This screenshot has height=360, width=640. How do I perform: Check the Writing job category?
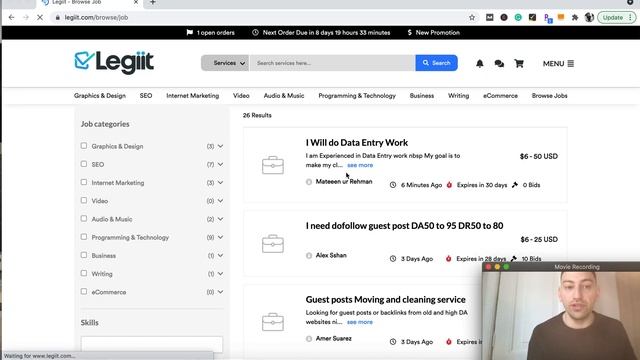[x=84, y=273]
